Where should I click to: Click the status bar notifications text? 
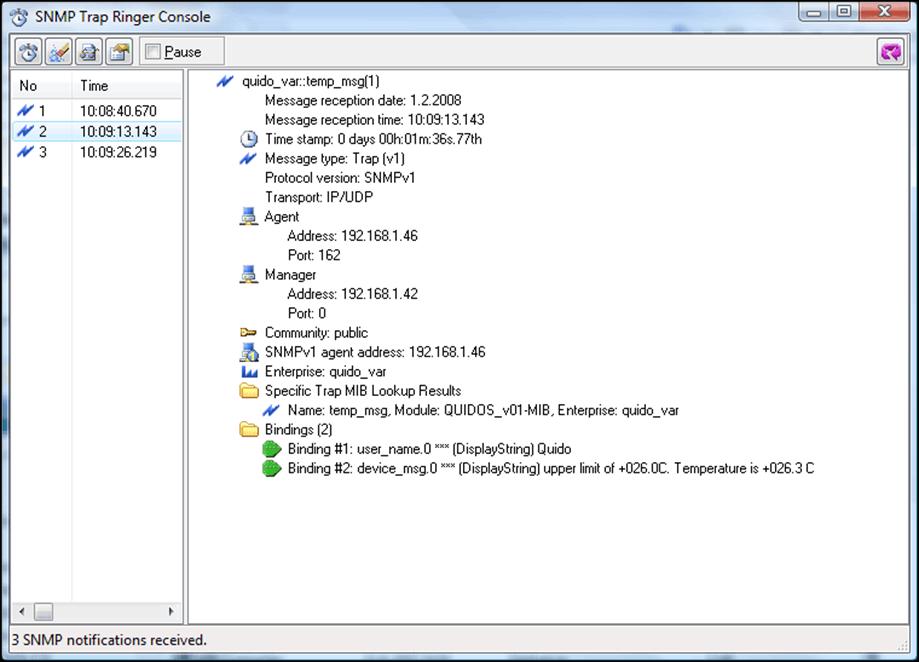tap(109, 640)
